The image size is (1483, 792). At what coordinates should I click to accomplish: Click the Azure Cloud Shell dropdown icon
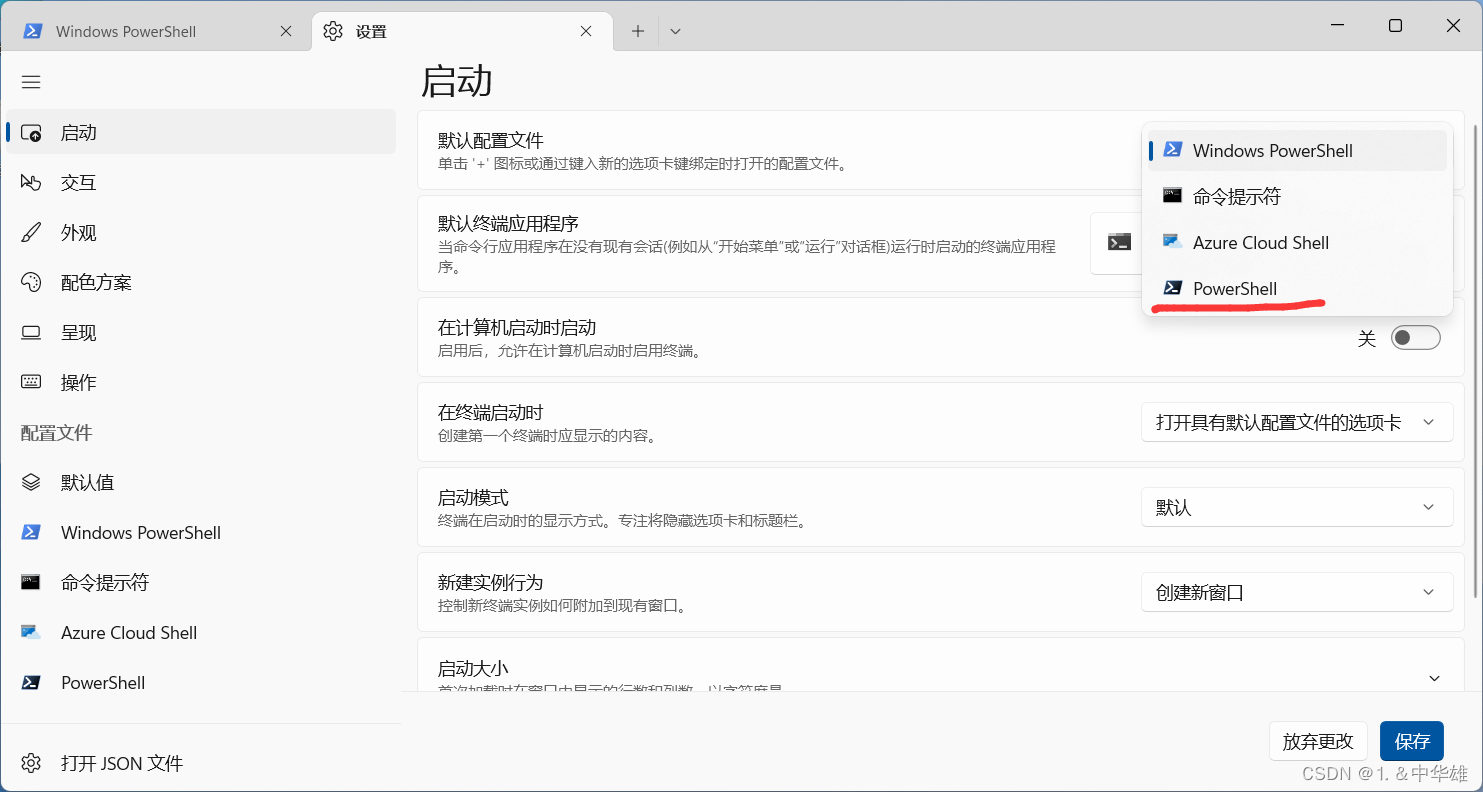1173,242
